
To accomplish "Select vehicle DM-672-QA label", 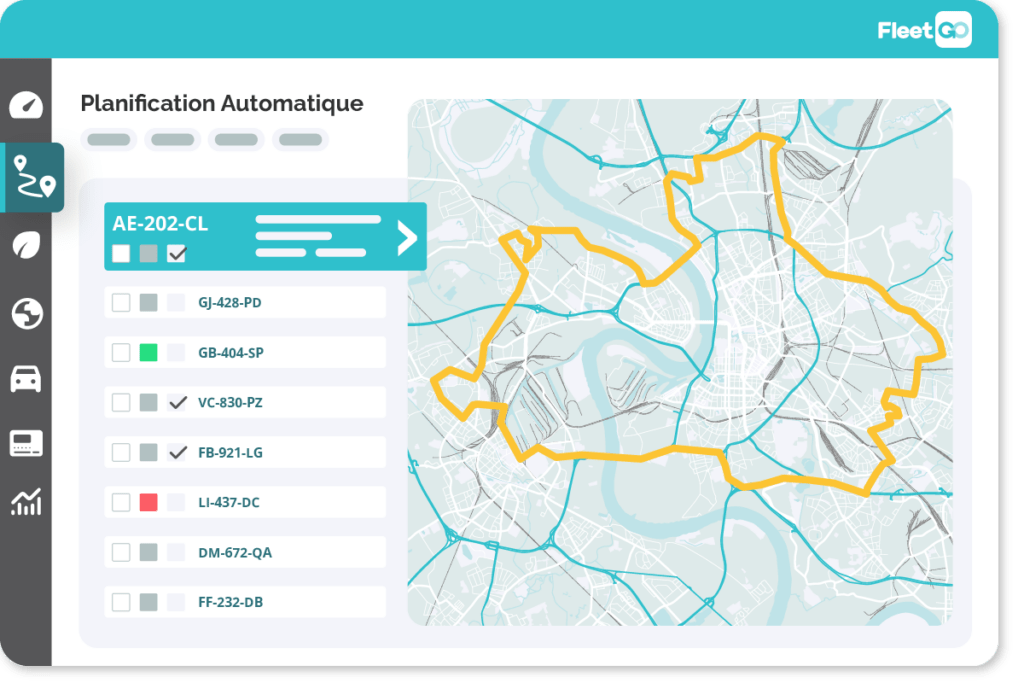I will (235, 553).
